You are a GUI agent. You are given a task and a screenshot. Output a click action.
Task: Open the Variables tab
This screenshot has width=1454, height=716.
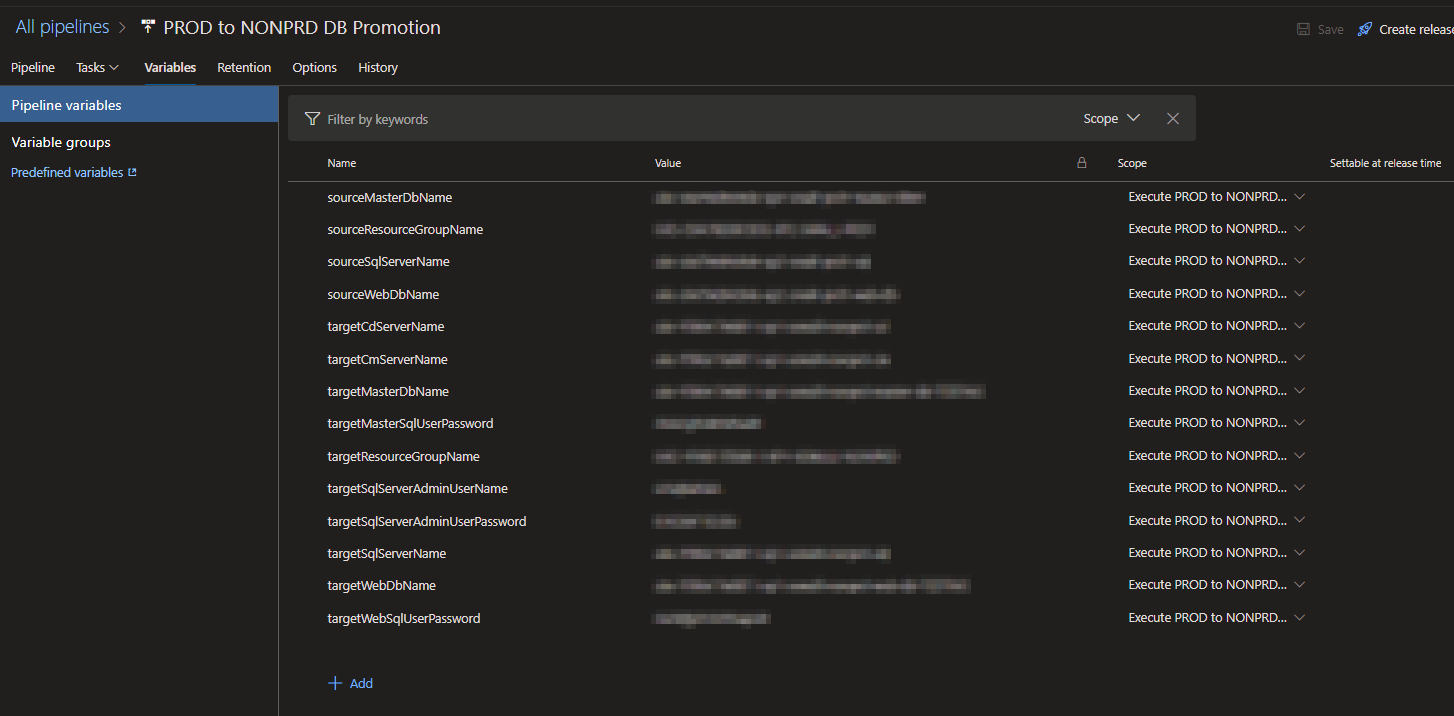(170, 67)
